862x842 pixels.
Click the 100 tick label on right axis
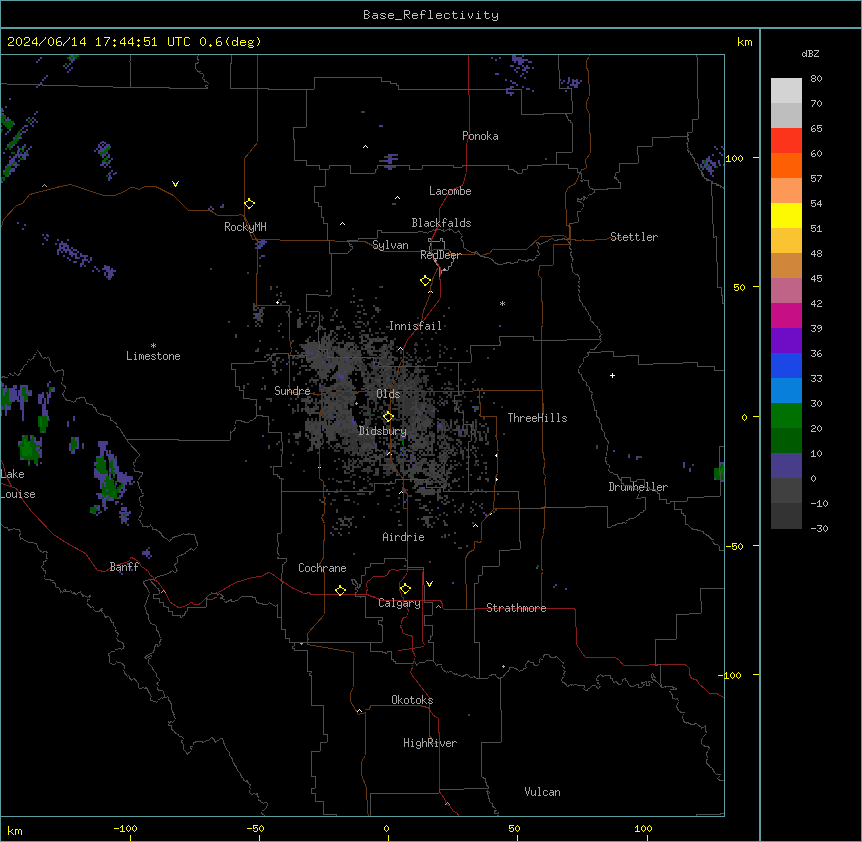734,158
